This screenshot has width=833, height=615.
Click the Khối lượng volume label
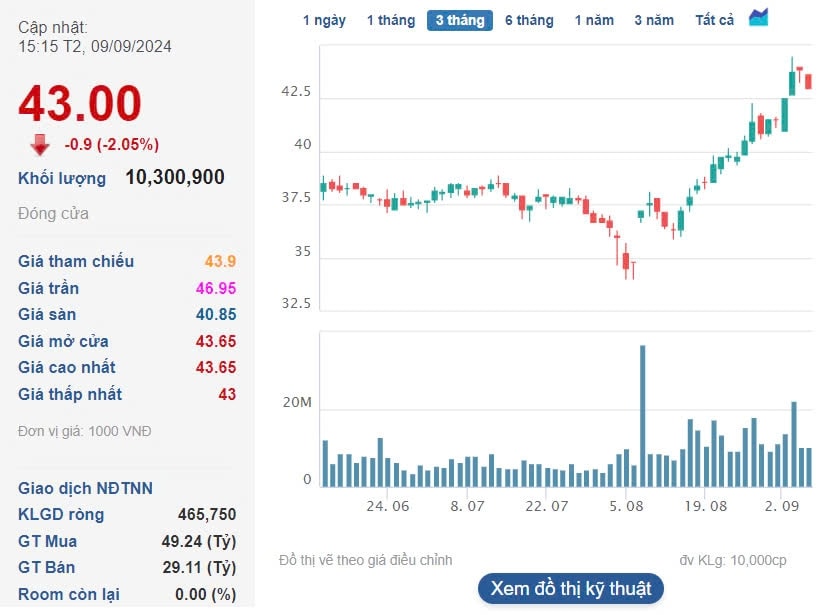tap(62, 178)
